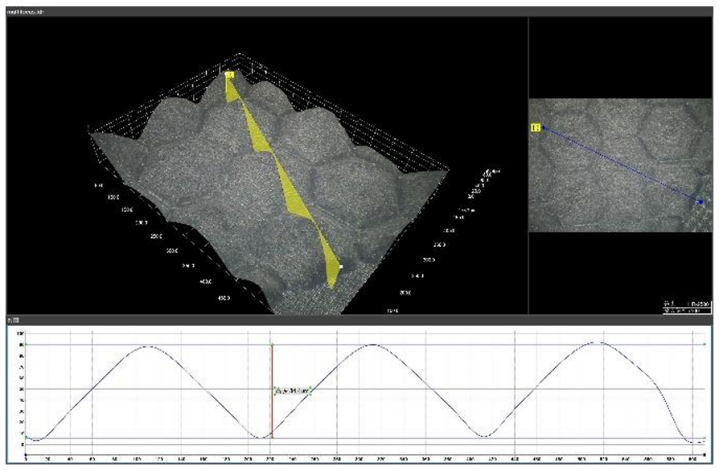Click the height axis label beside 3D view
Viewport: 719px width, 470px height.
(487, 172)
